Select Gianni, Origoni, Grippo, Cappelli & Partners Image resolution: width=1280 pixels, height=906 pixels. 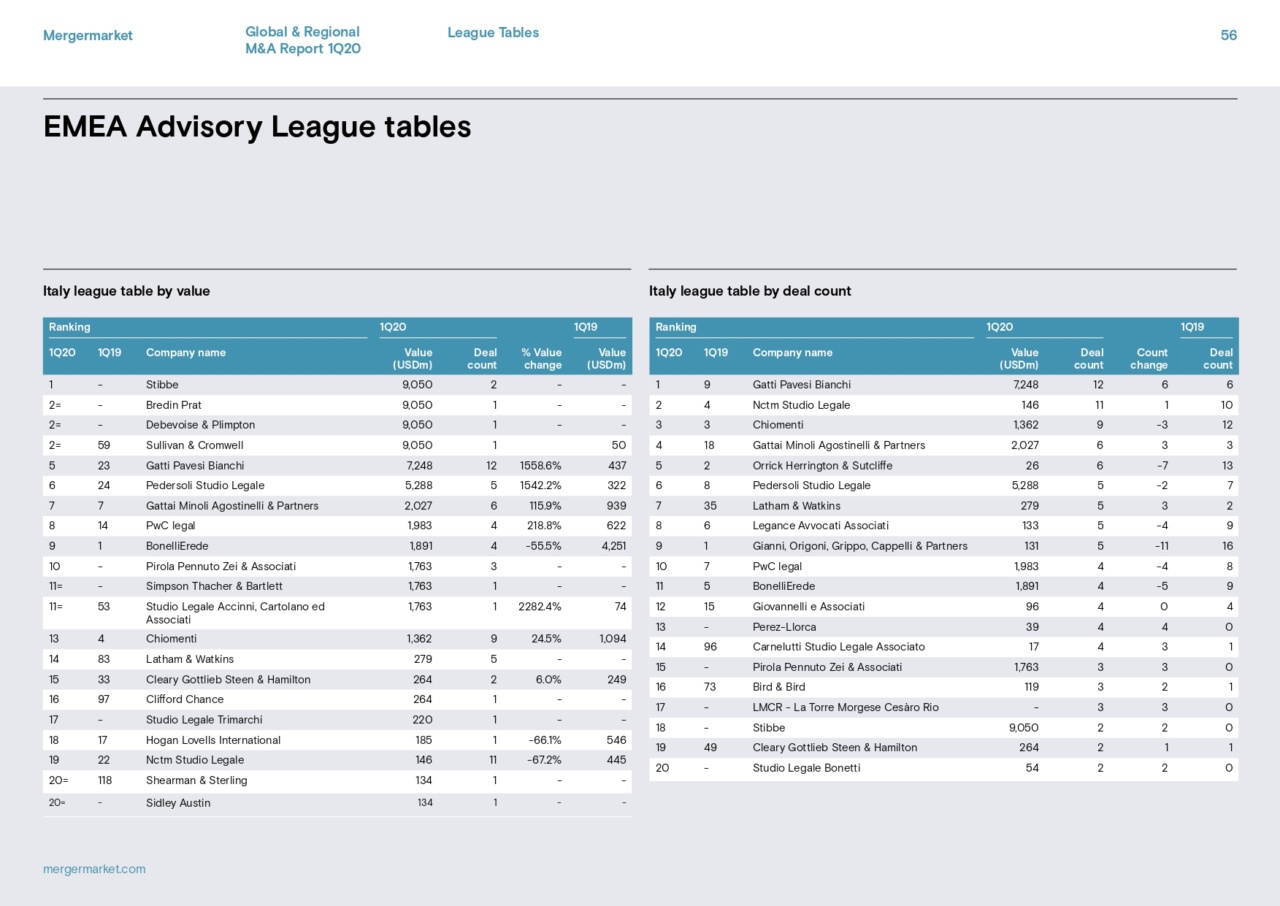(860, 546)
